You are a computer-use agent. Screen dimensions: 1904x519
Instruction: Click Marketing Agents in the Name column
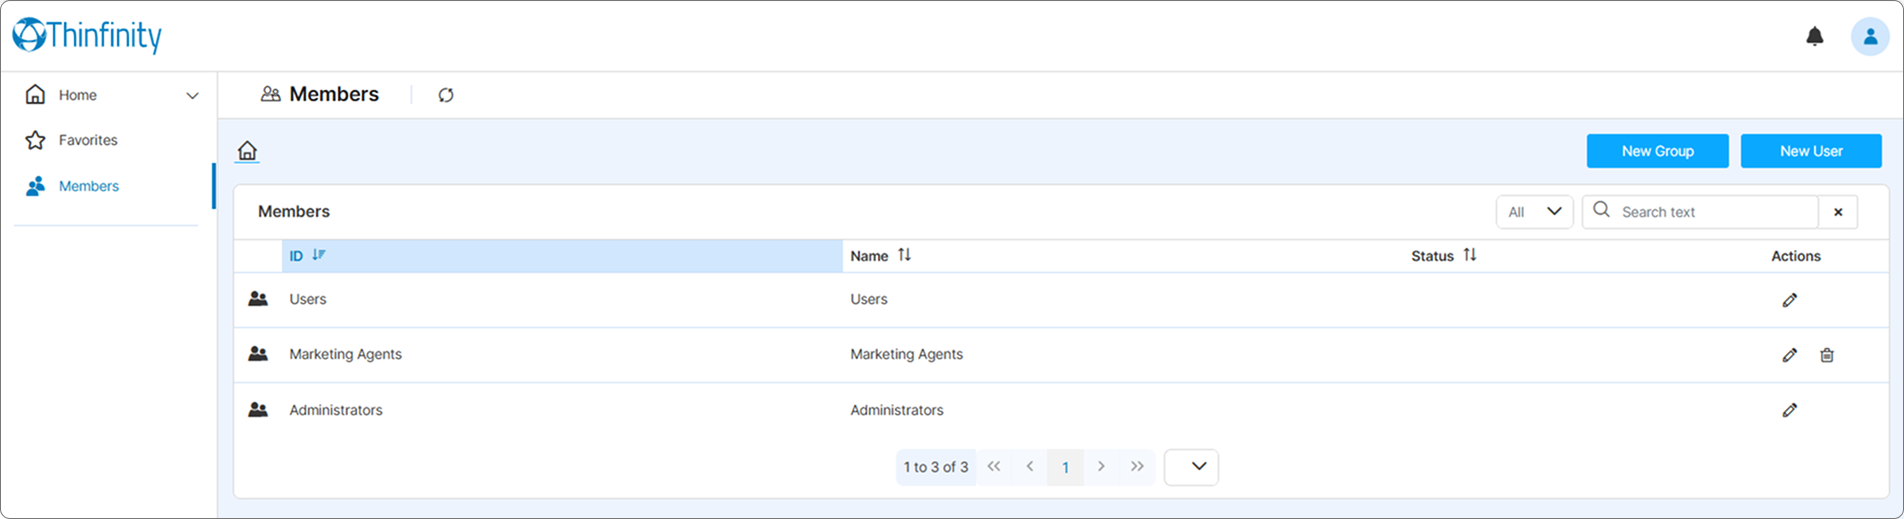(906, 354)
